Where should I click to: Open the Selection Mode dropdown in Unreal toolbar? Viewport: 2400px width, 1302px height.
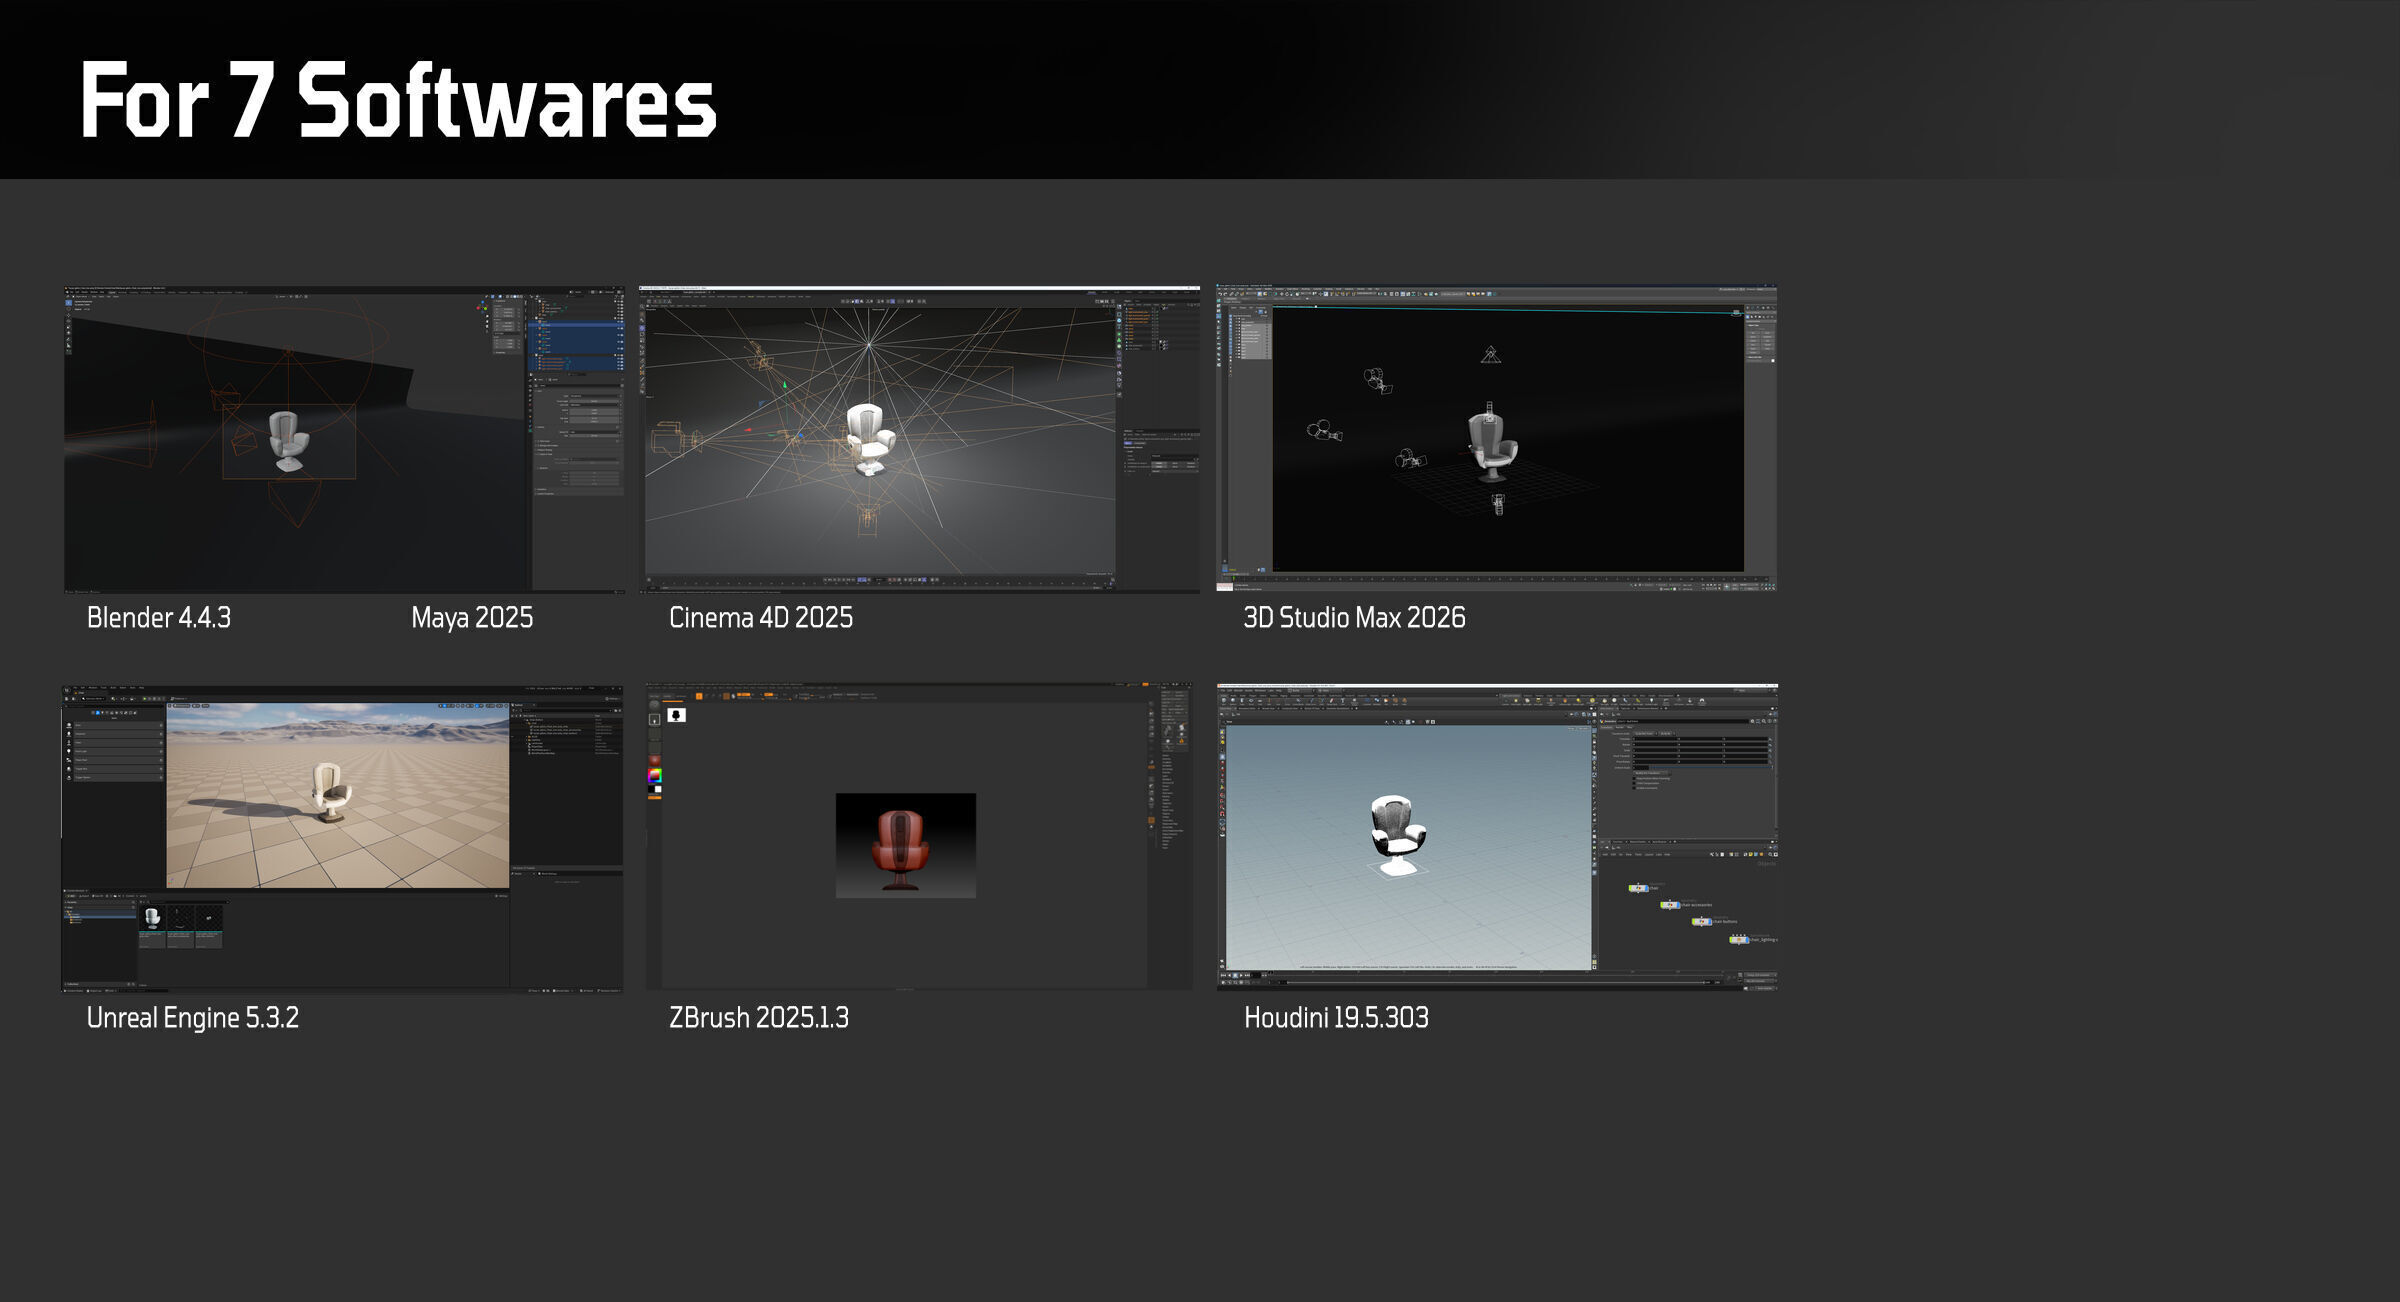[94, 699]
